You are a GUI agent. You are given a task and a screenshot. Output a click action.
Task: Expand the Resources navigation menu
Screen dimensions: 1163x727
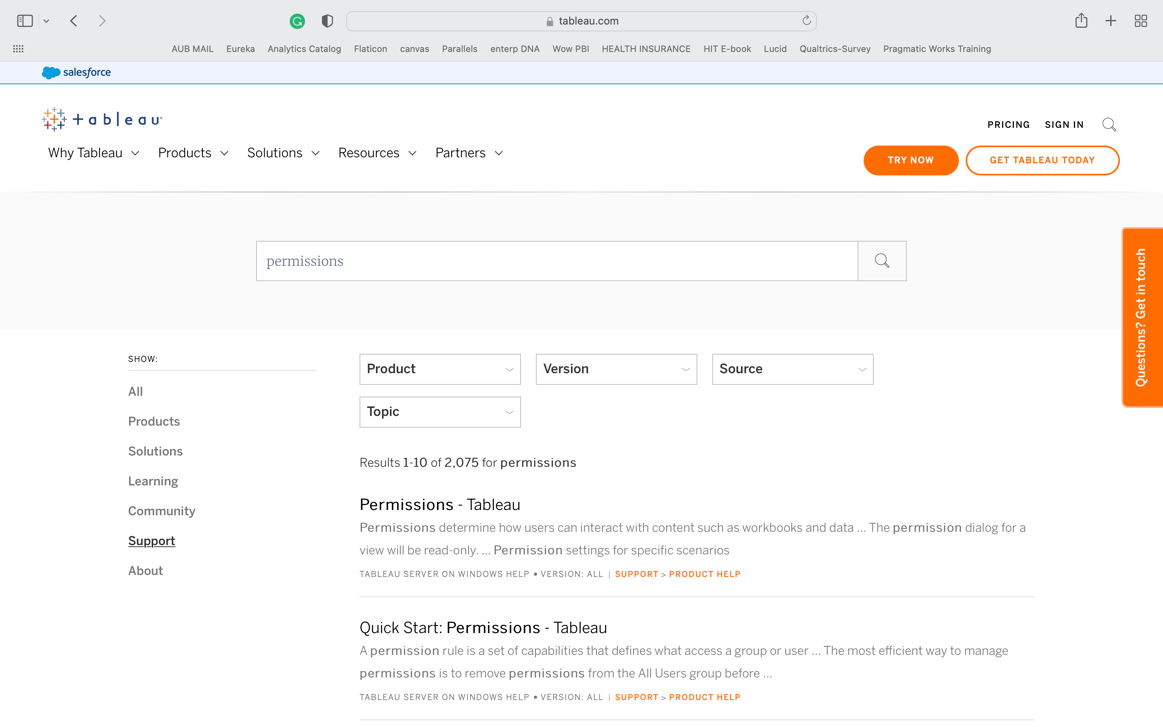pos(378,153)
